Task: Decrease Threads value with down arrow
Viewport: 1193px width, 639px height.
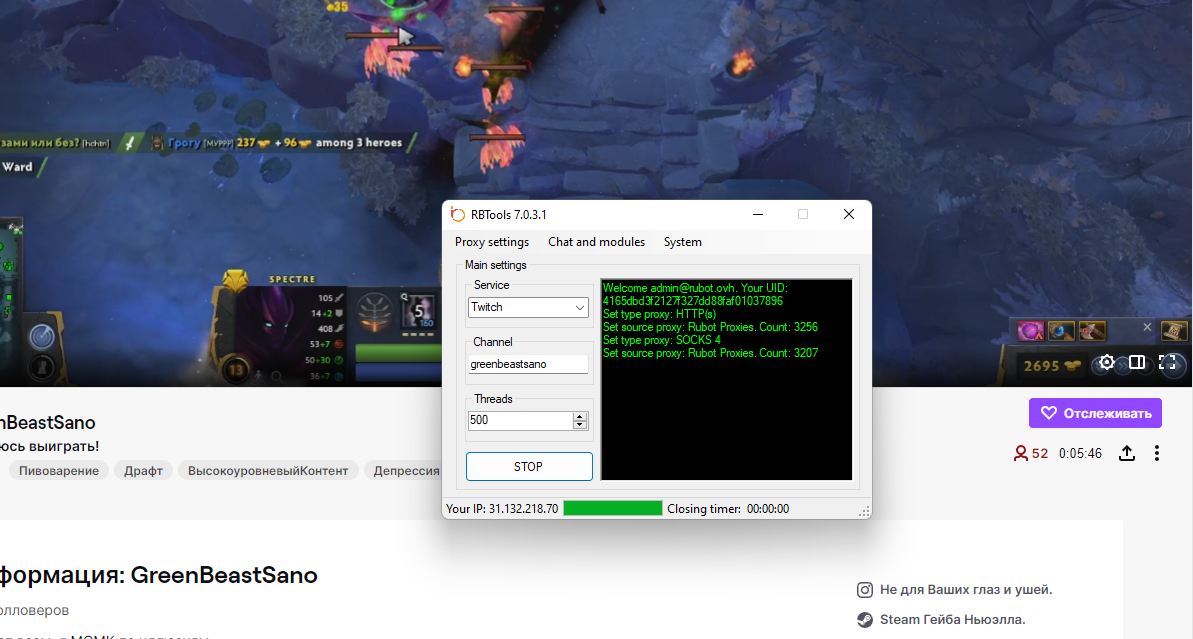Action: coord(580,425)
